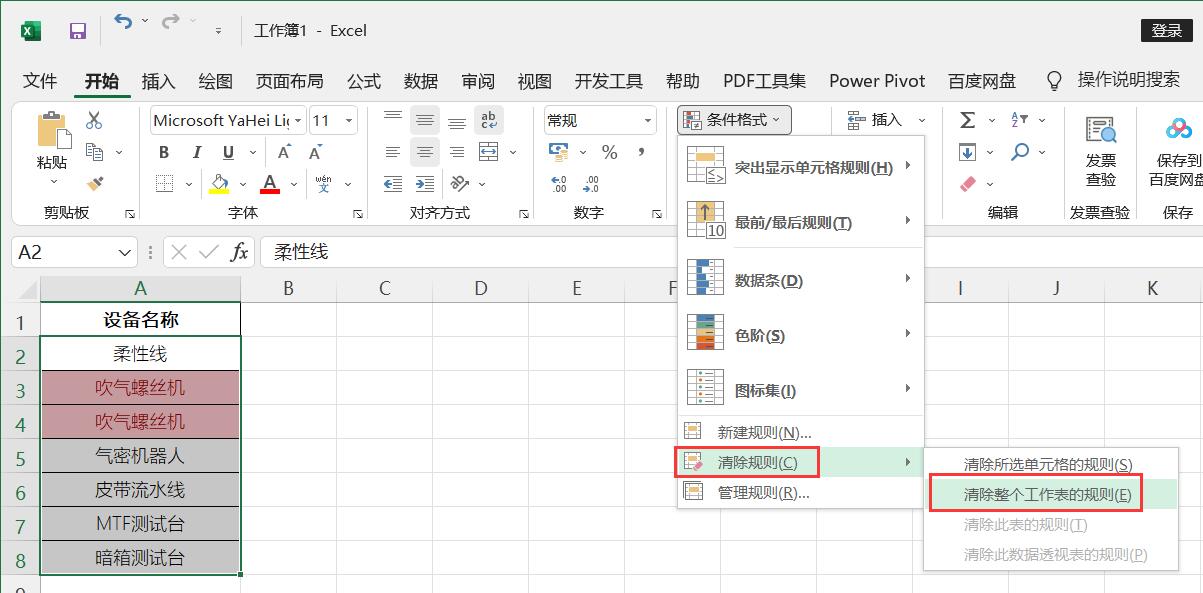Switch to the 插入 ribbon tab
Viewport: 1203px width, 593px height.
158,81
